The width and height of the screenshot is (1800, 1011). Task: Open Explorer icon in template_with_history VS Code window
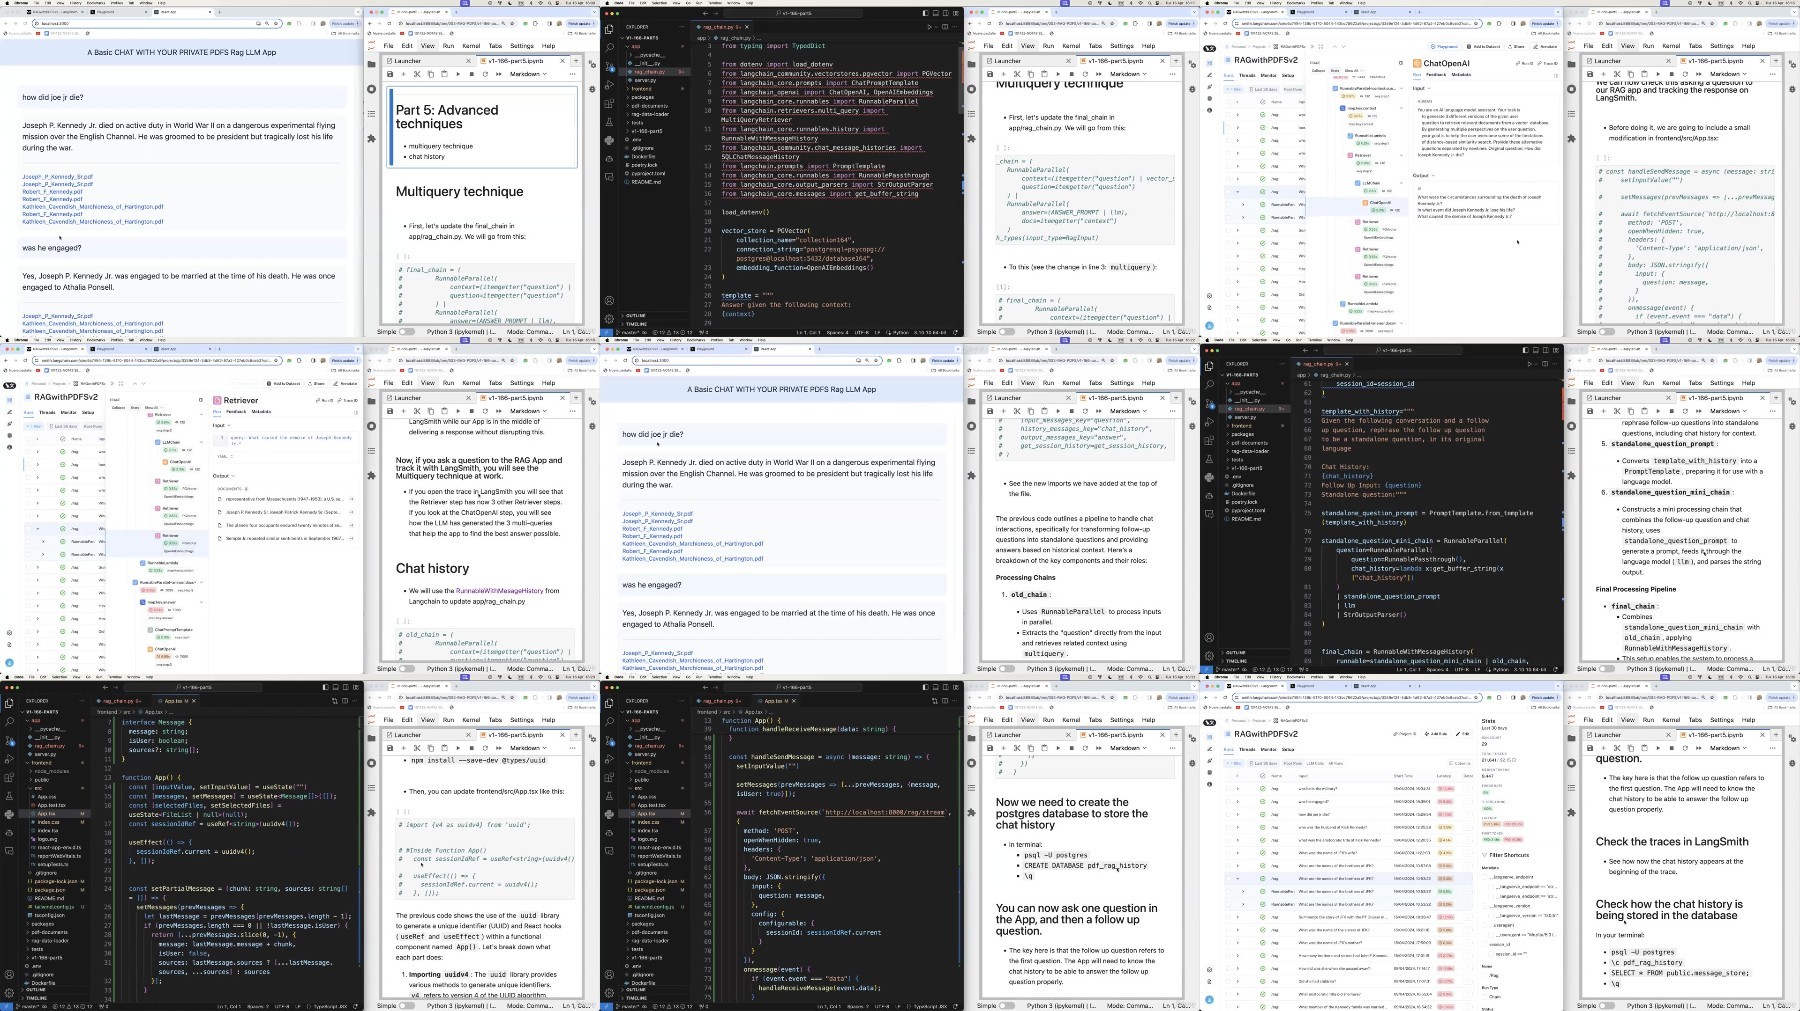(1209, 366)
